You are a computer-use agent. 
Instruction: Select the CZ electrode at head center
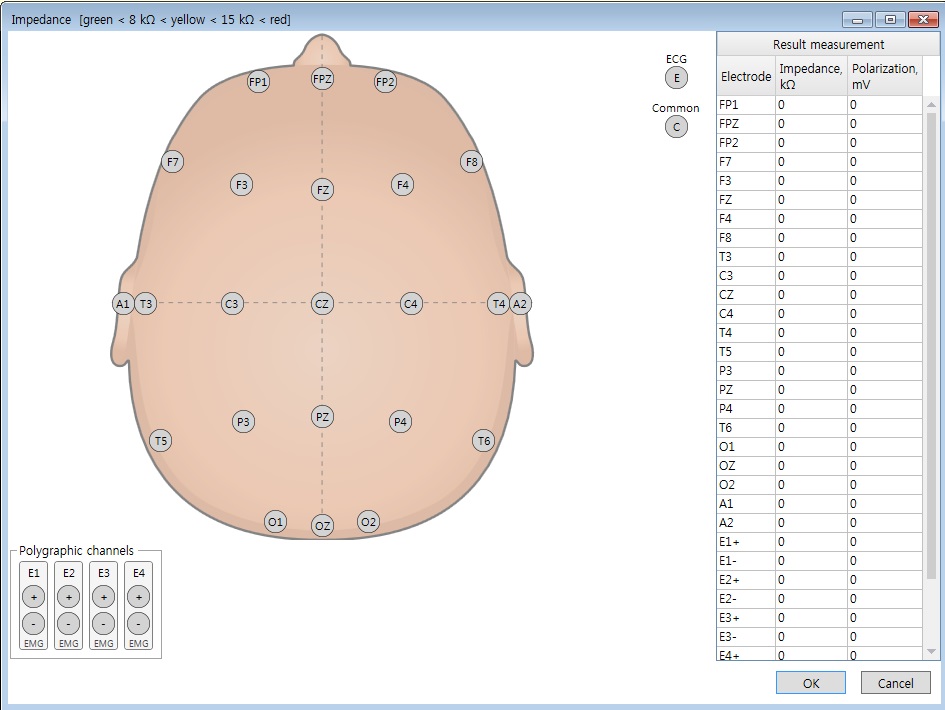321,303
